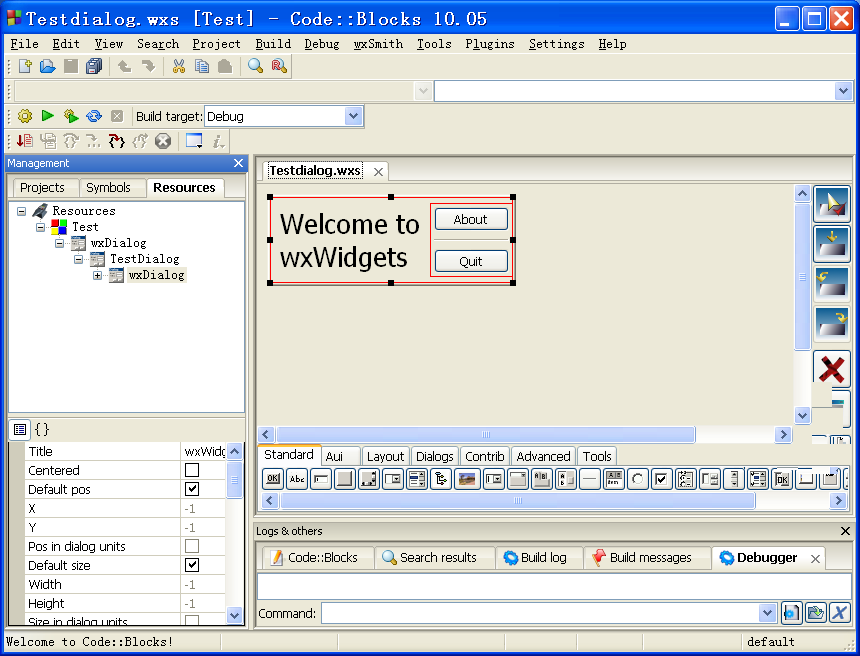Viewport: 860px width, 656px height.
Task: Click the designer's vertical scrollbar thumb
Action: click(x=802, y=276)
